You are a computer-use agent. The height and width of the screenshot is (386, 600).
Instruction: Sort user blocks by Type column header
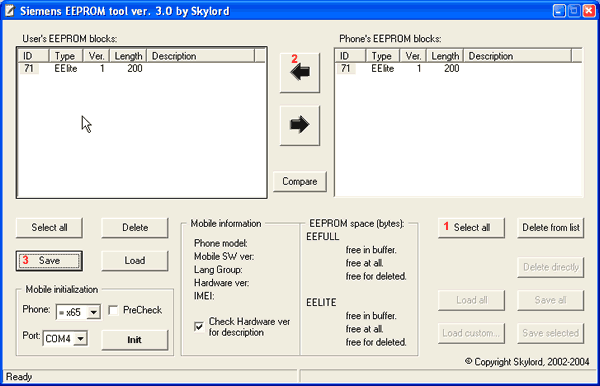tap(65, 56)
